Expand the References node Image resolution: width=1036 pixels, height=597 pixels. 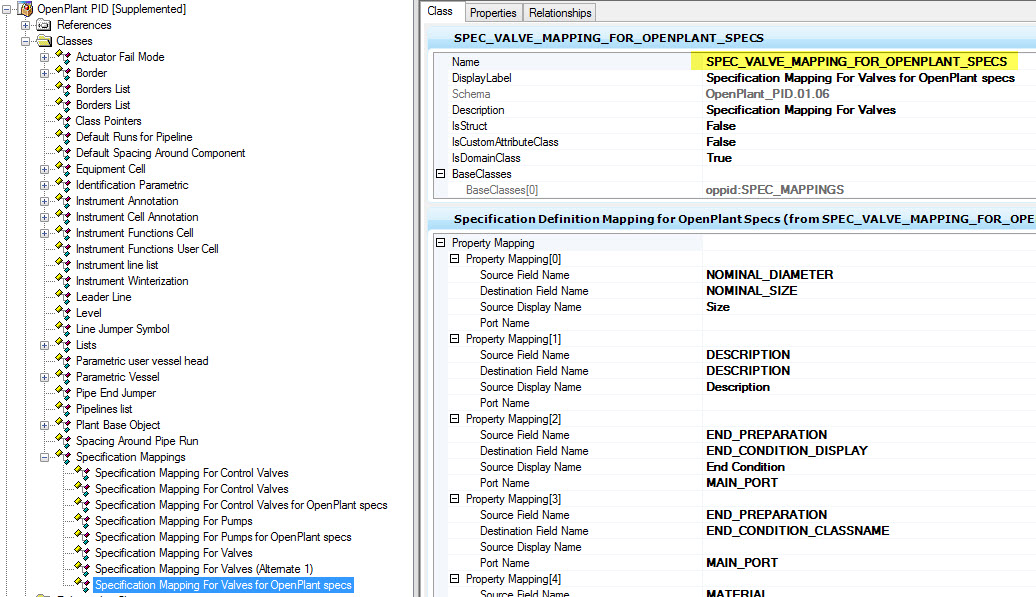(x=25, y=25)
